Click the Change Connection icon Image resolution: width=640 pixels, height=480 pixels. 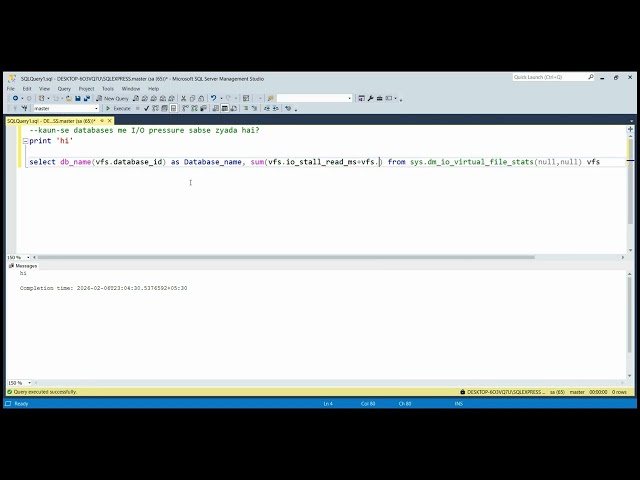tap(24, 109)
